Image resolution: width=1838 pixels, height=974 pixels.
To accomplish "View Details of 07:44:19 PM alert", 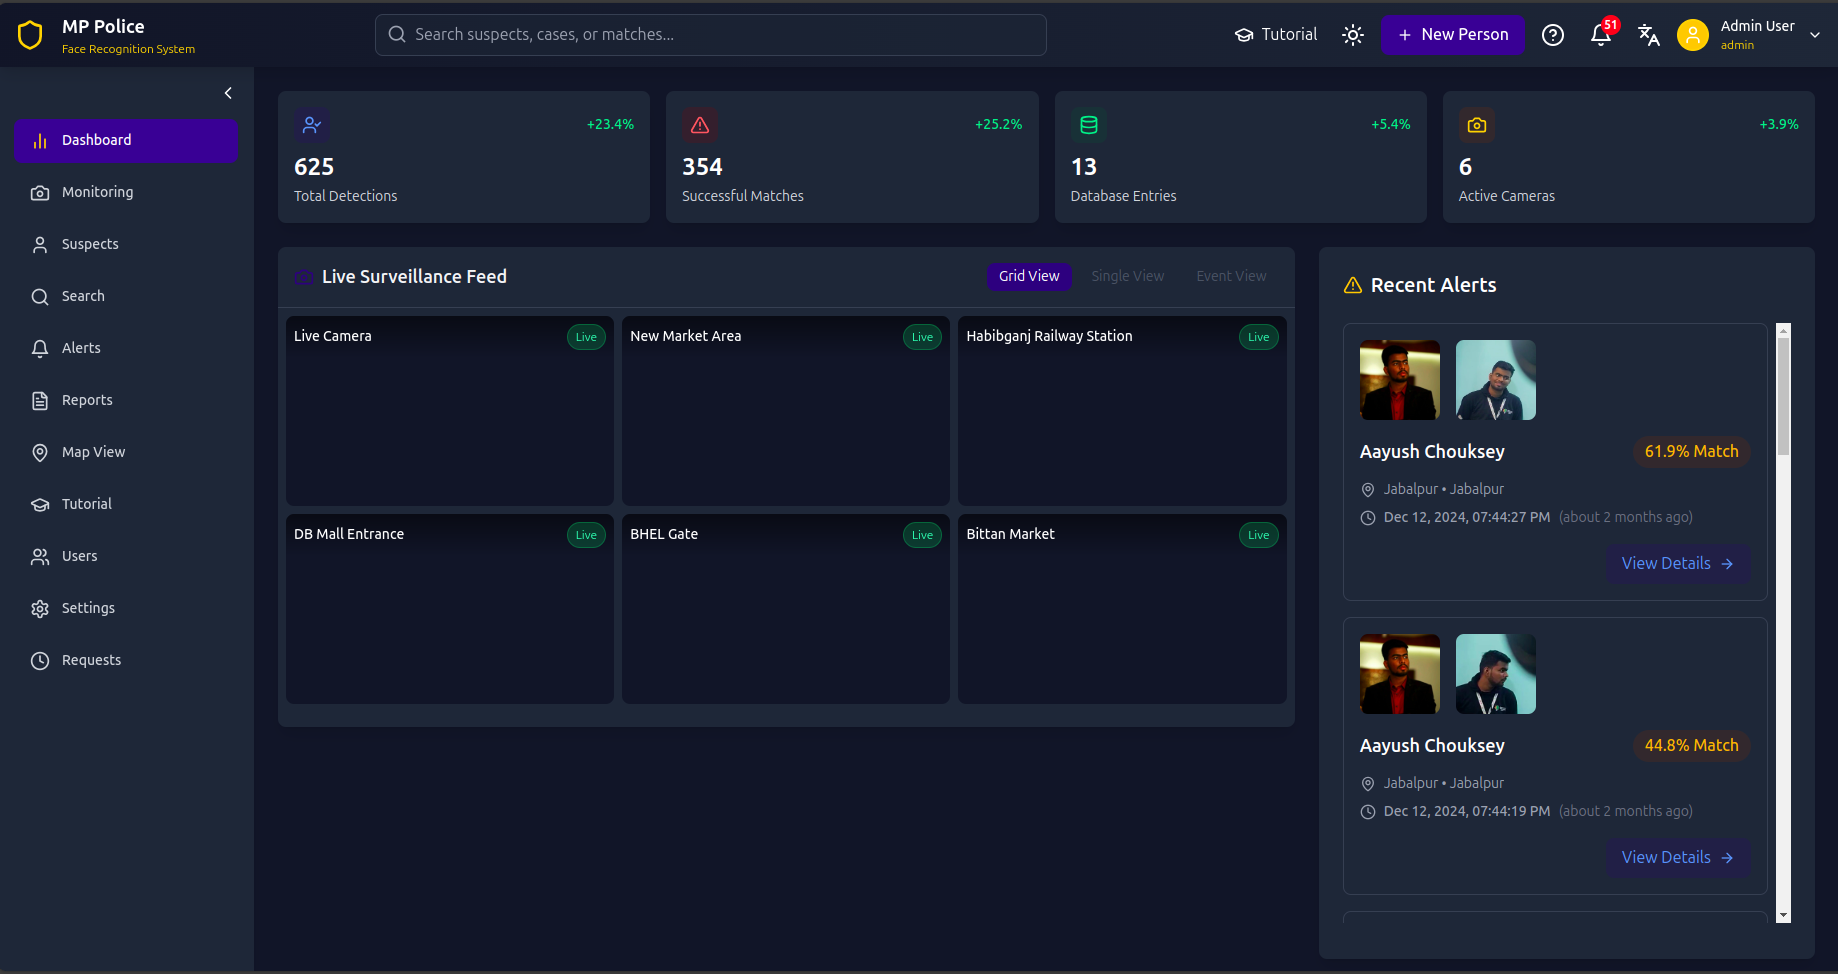I will 1678,858.
